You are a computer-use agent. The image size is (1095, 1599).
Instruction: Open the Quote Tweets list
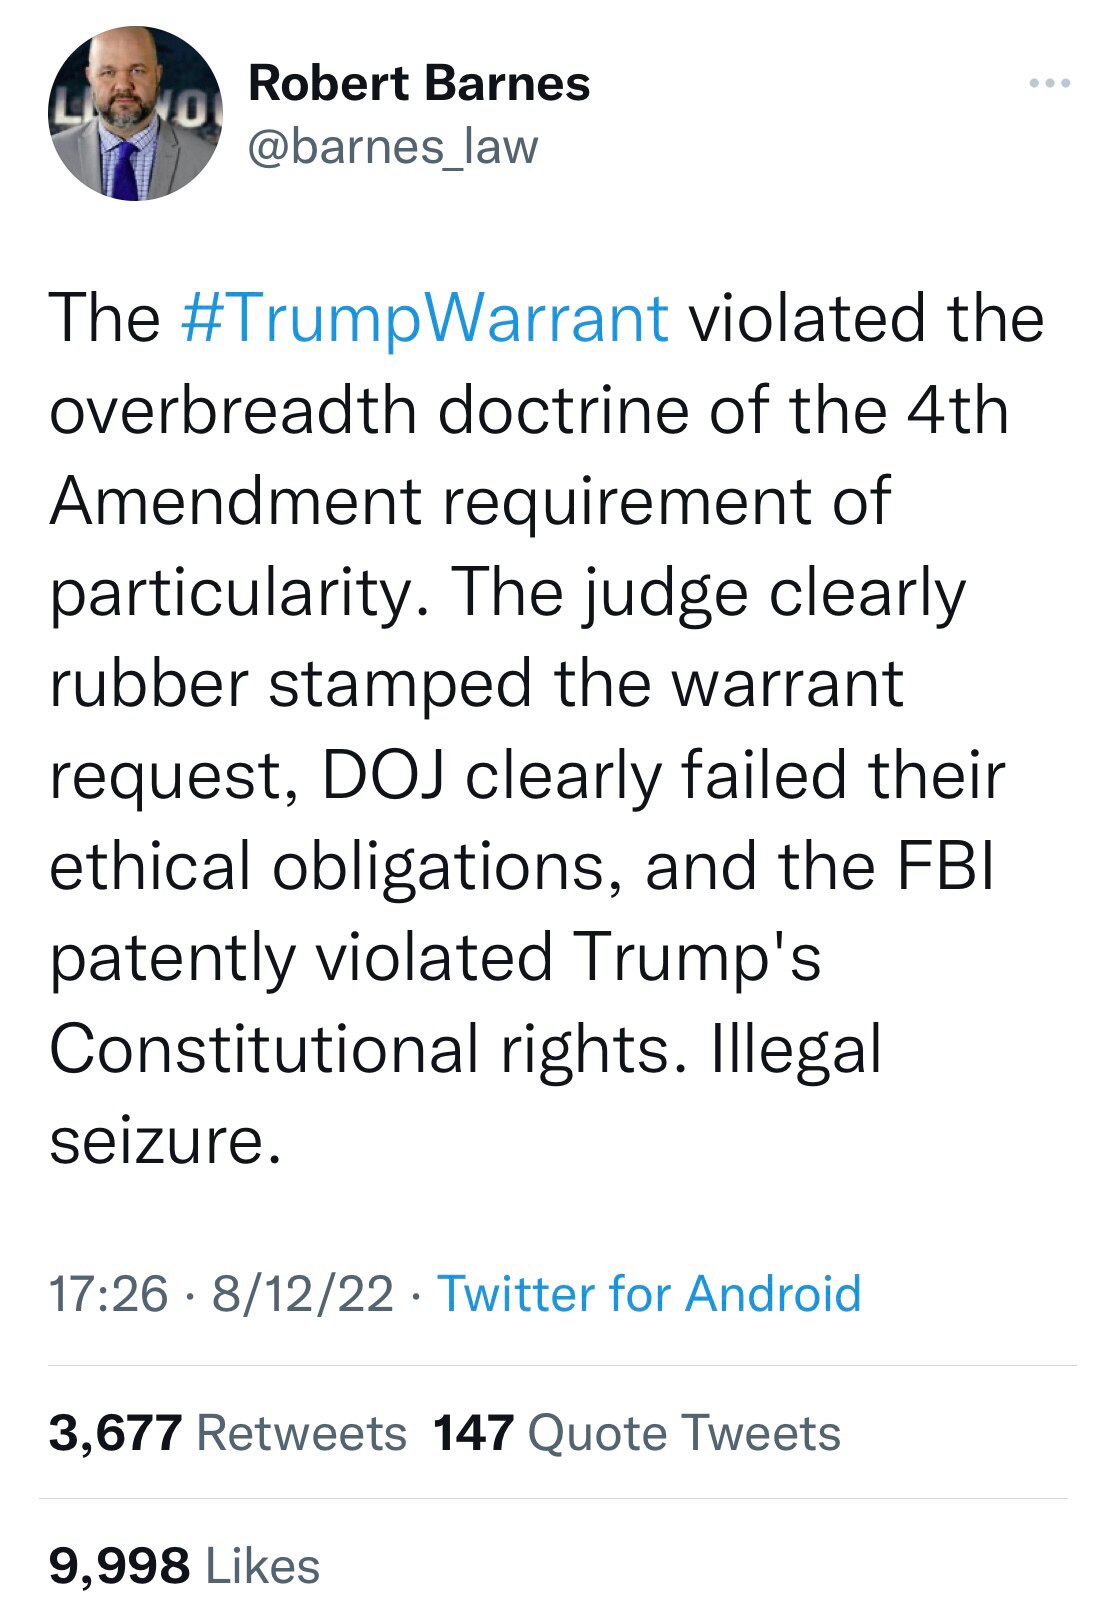coord(684,1432)
